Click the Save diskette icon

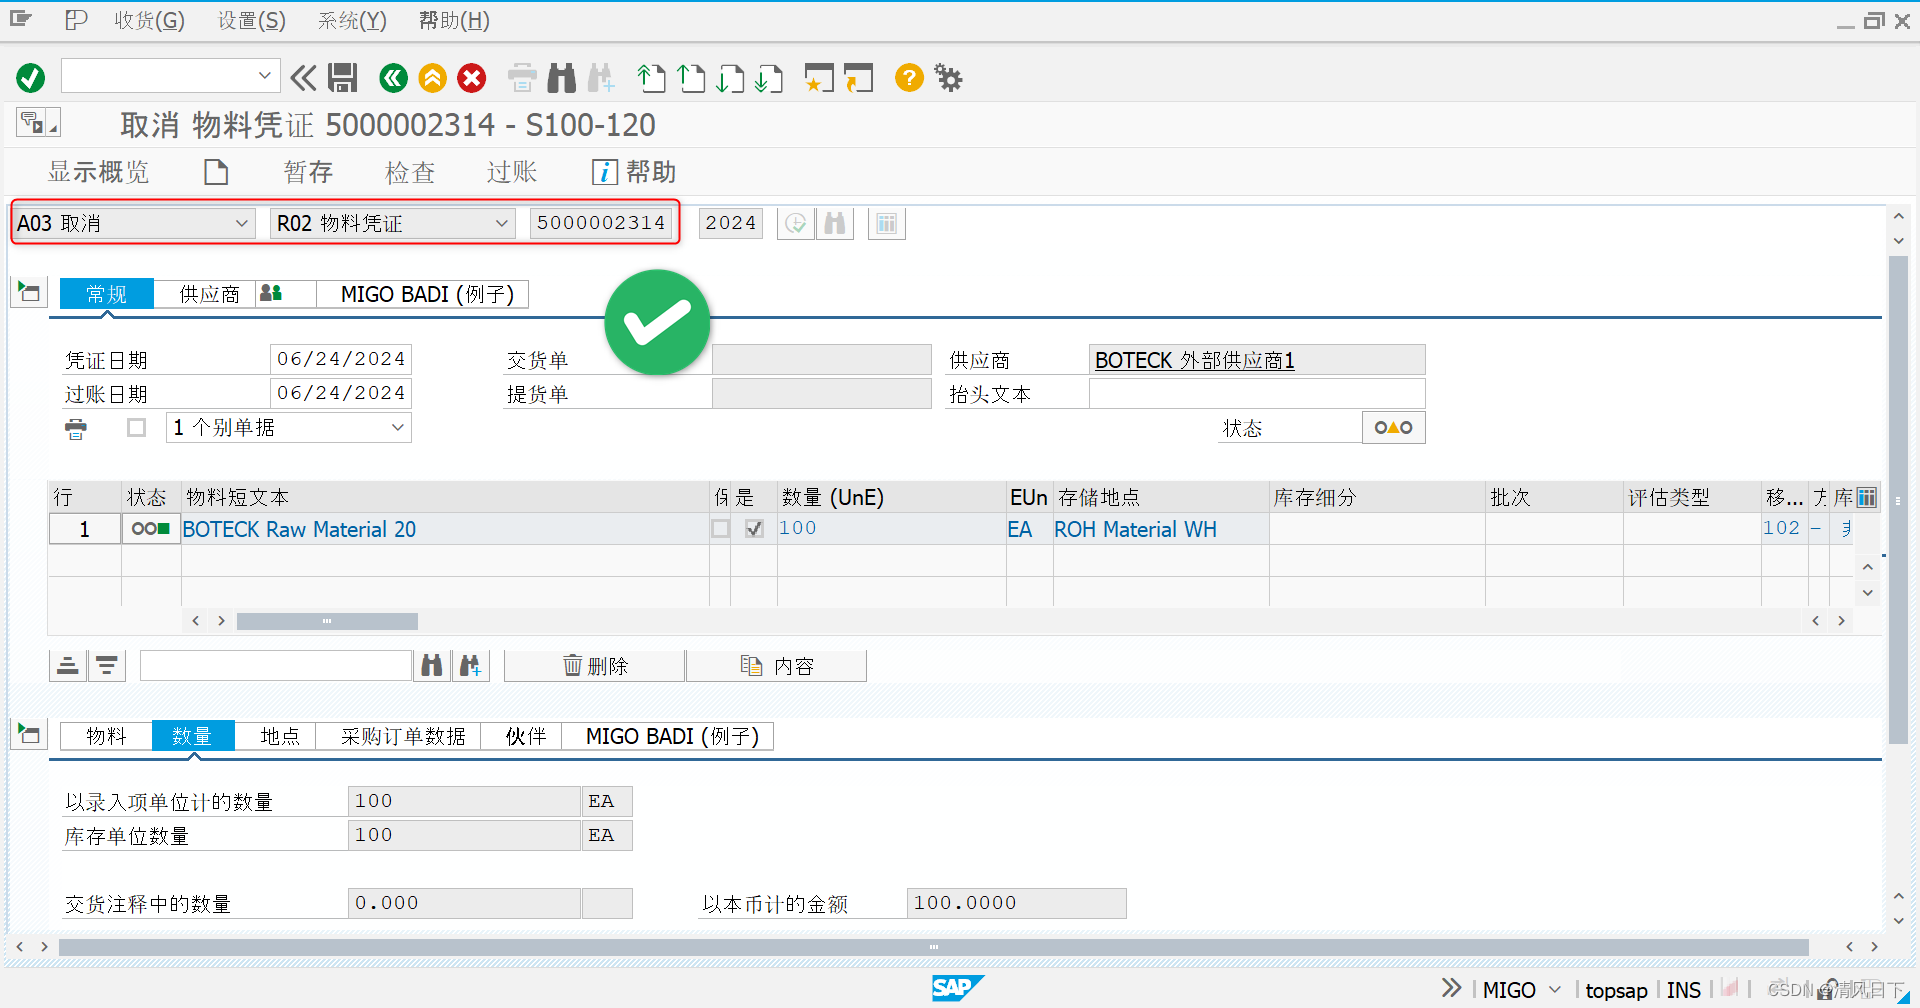[x=343, y=77]
